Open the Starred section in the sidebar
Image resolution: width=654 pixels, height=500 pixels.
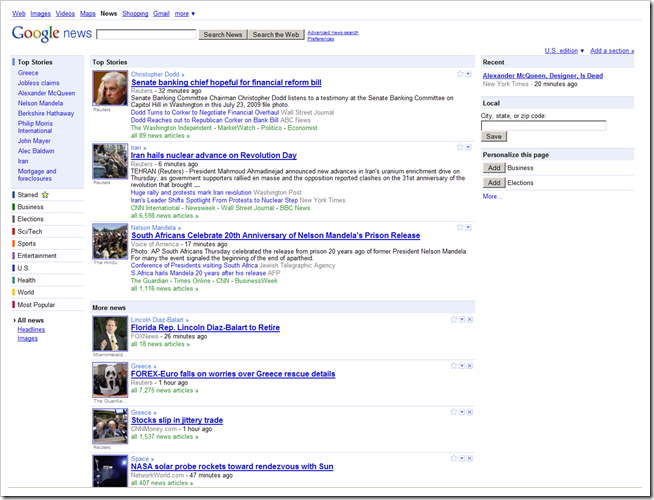[x=28, y=195]
